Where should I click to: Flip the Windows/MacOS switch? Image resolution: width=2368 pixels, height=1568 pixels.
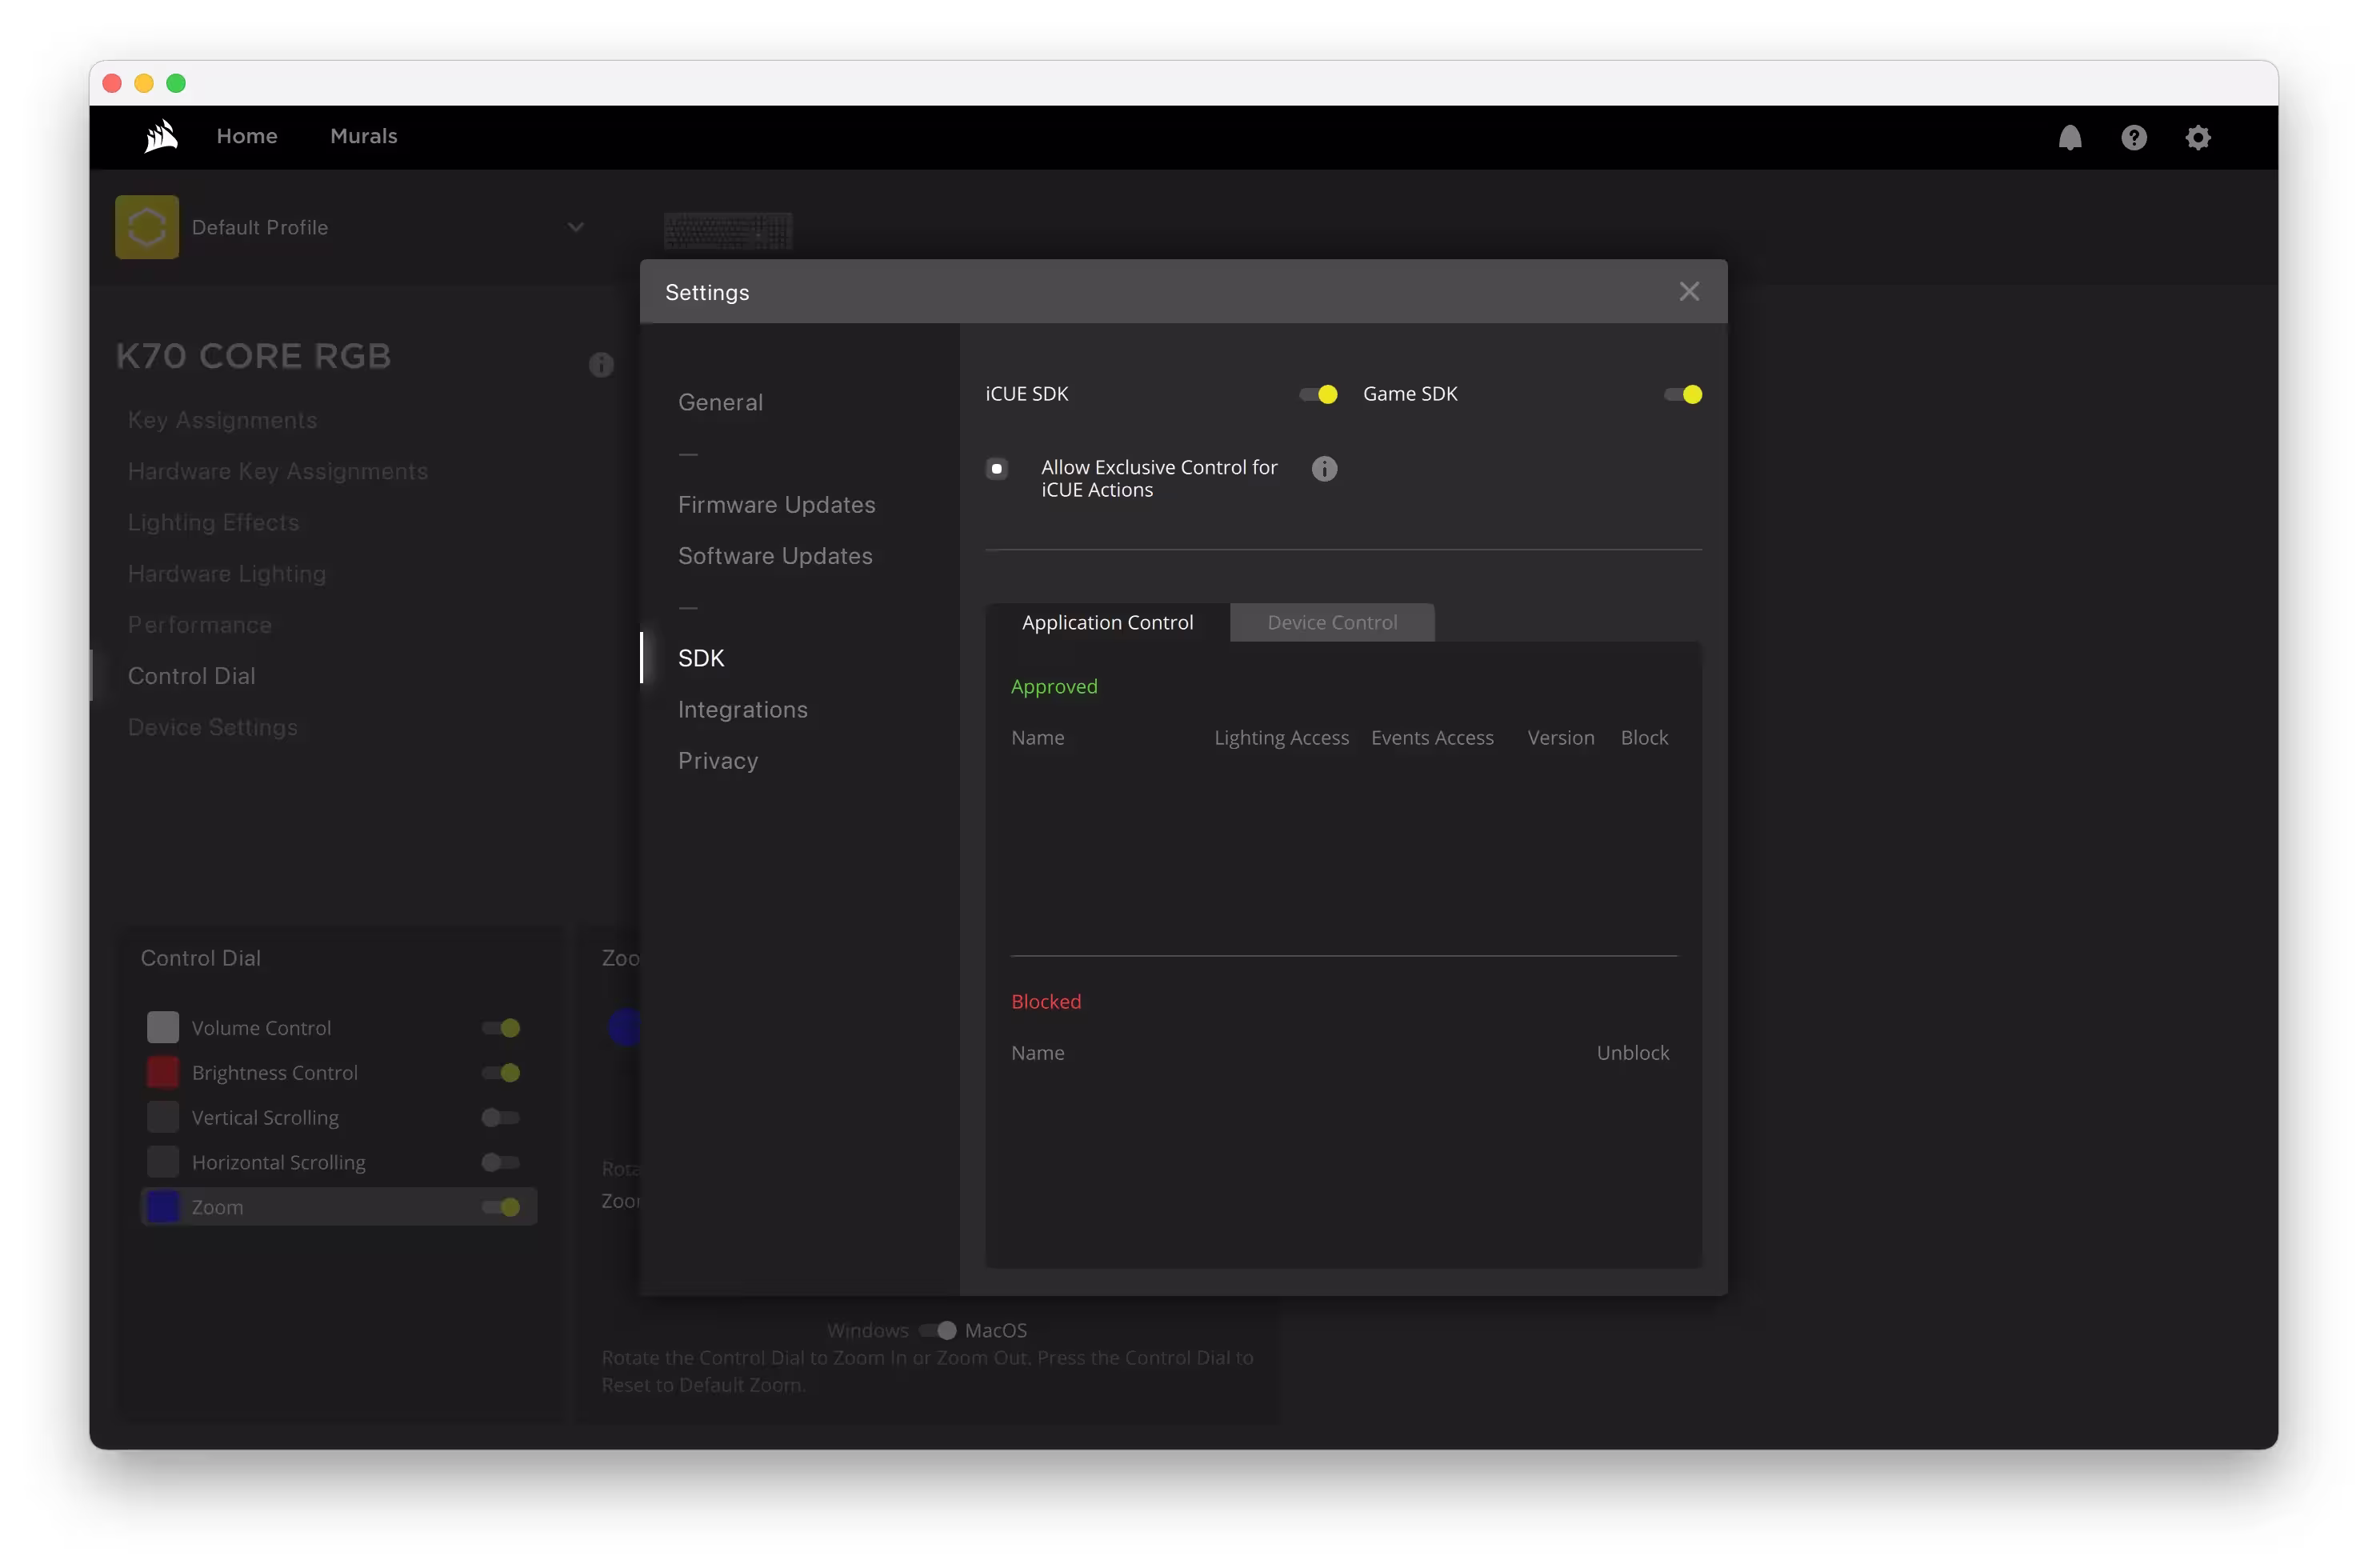938,1330
